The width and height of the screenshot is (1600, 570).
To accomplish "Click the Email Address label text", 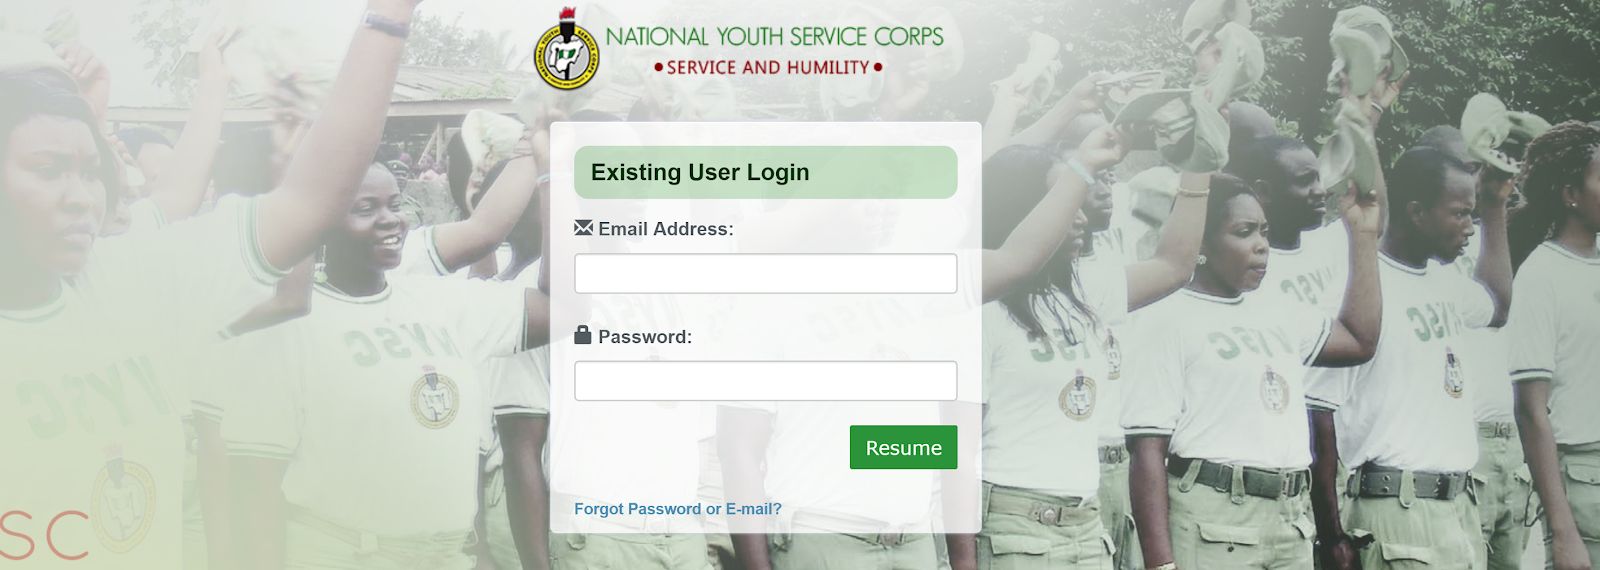I will pyautogui.click(x=666, y=229).
